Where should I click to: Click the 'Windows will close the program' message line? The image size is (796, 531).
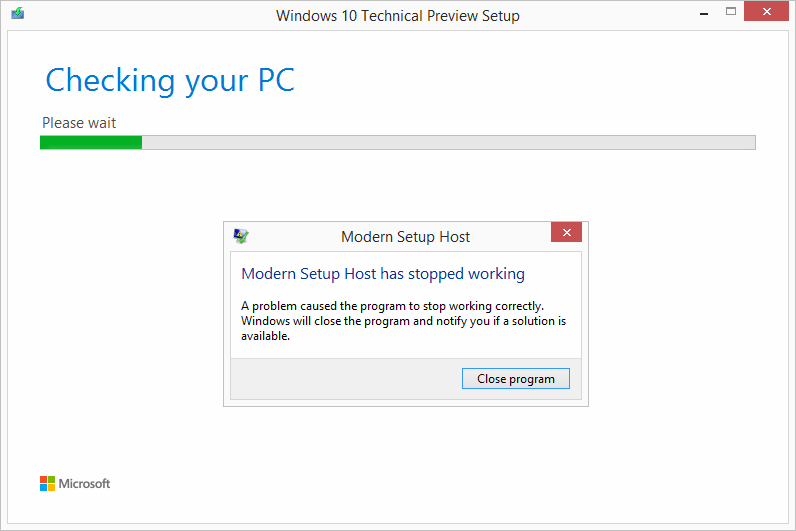click(404, 321)
